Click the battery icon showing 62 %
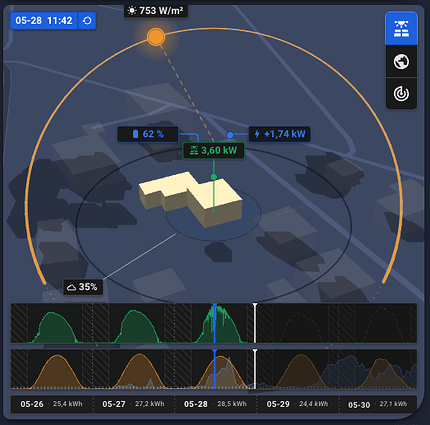 [135, 134]
